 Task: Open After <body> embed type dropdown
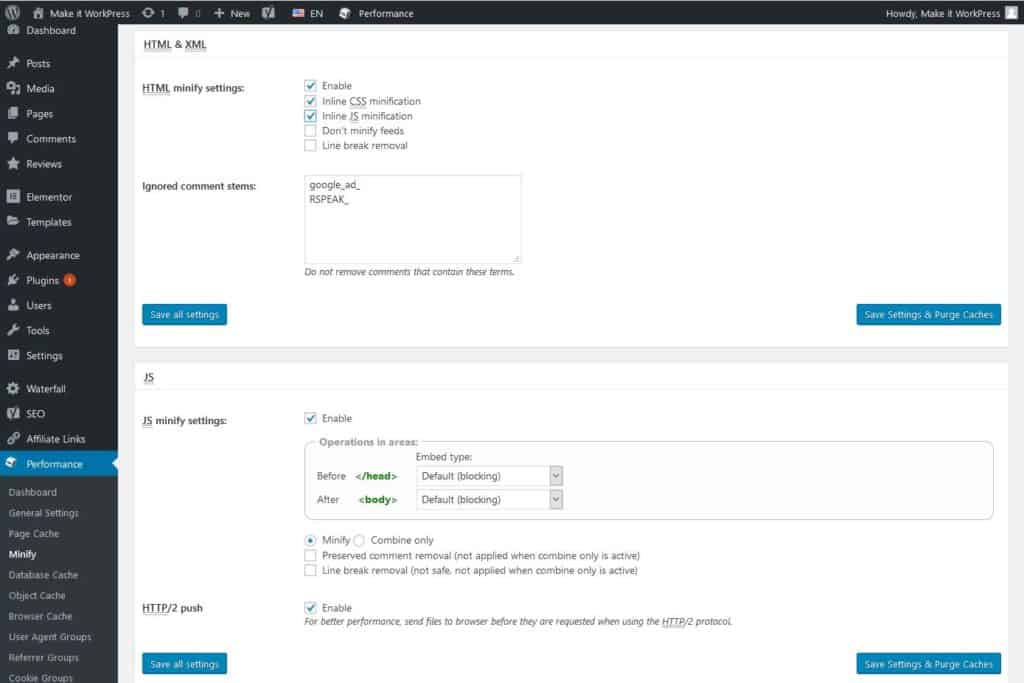click(x=489, y=500)
